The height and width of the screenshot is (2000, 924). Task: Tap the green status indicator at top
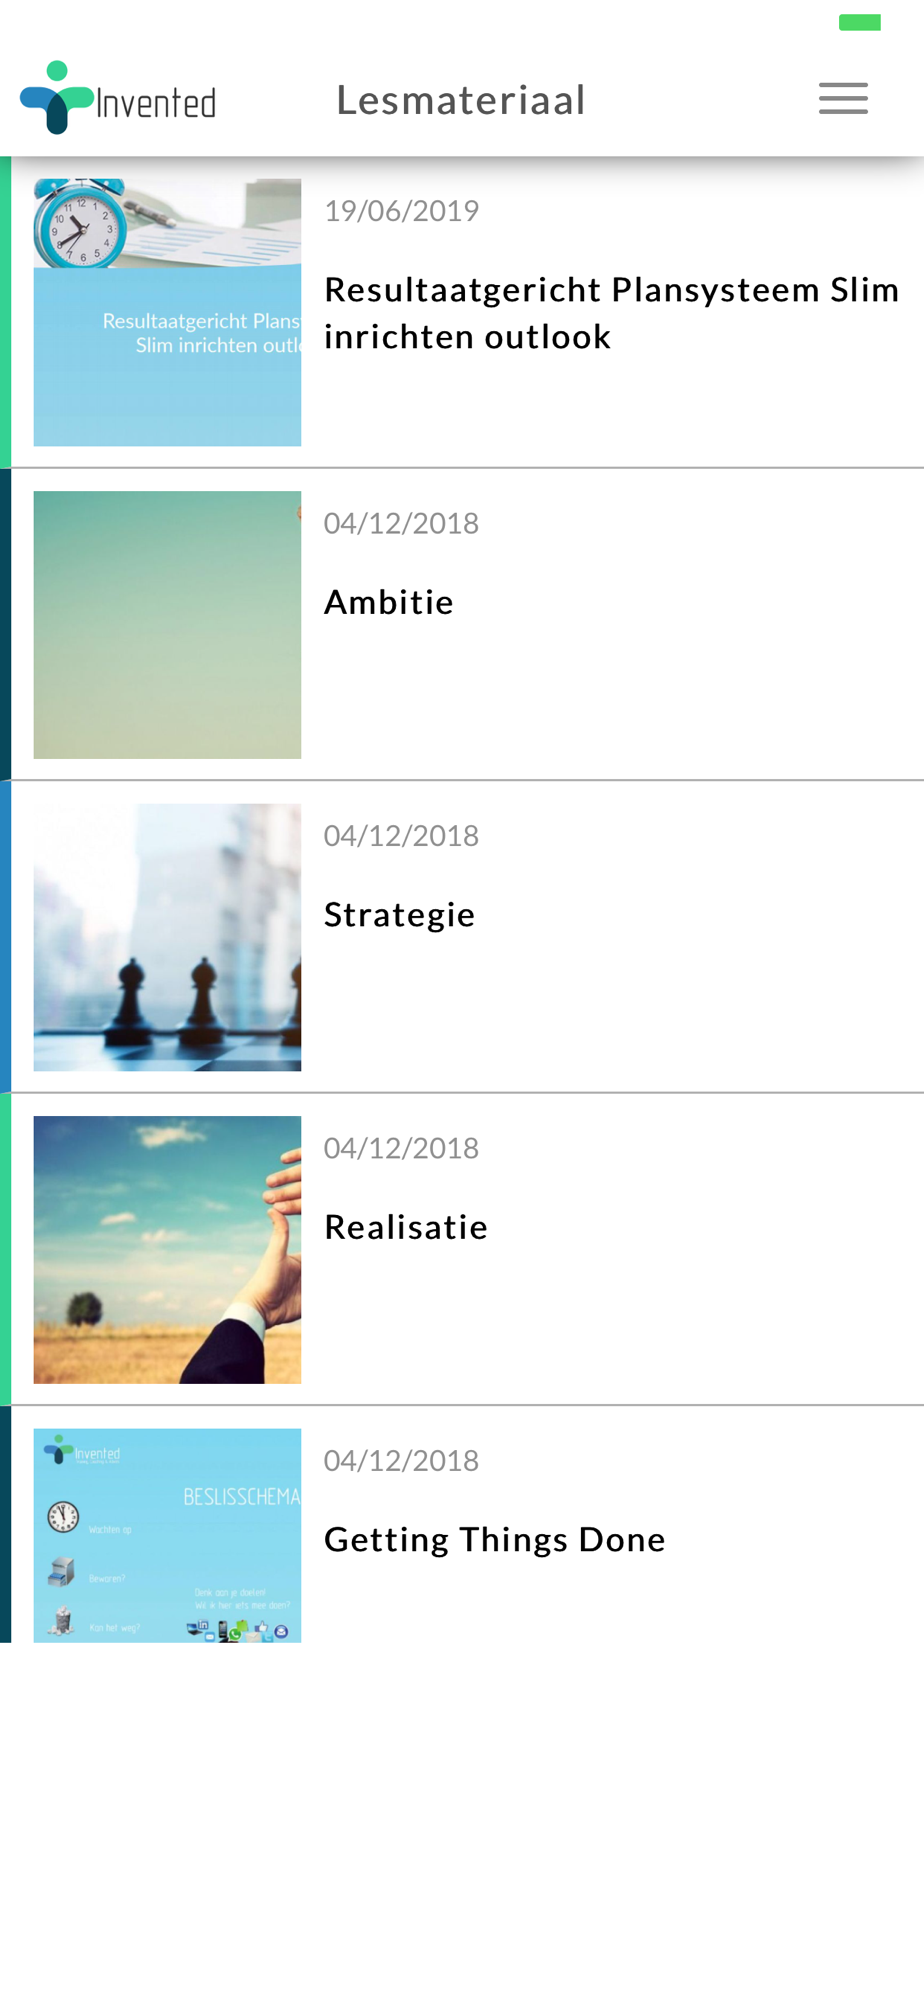tap(860, 23)
